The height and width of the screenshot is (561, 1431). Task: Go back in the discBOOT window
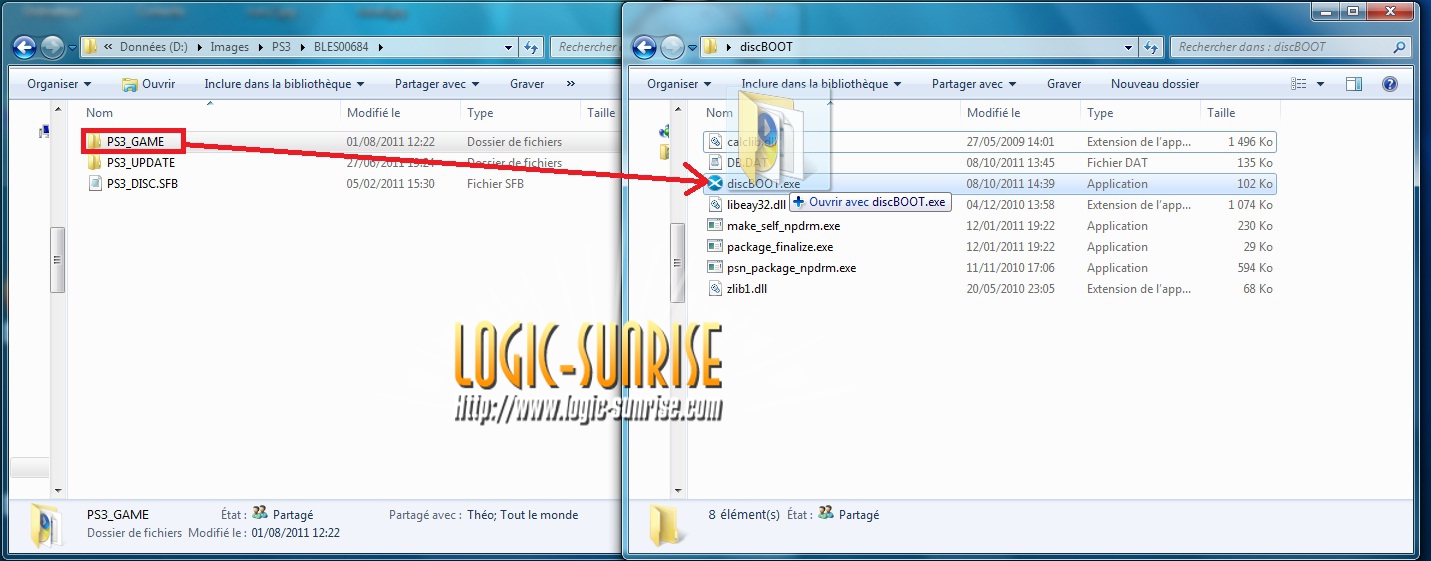pyautogui.click(x=645, y=46)
